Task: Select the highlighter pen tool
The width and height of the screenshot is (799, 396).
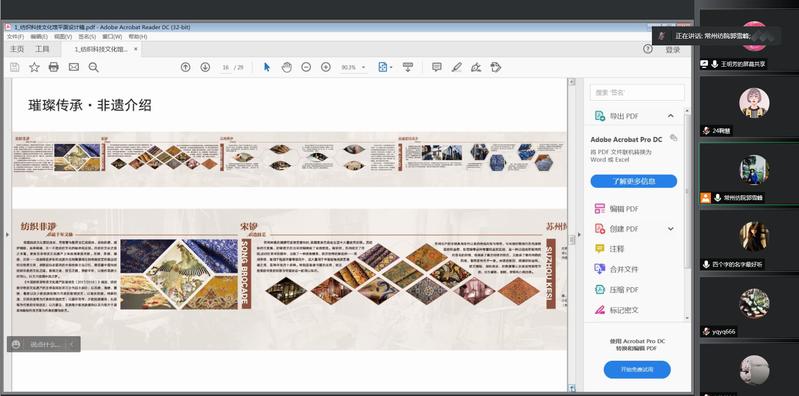Action: click(x=457, y=67)
